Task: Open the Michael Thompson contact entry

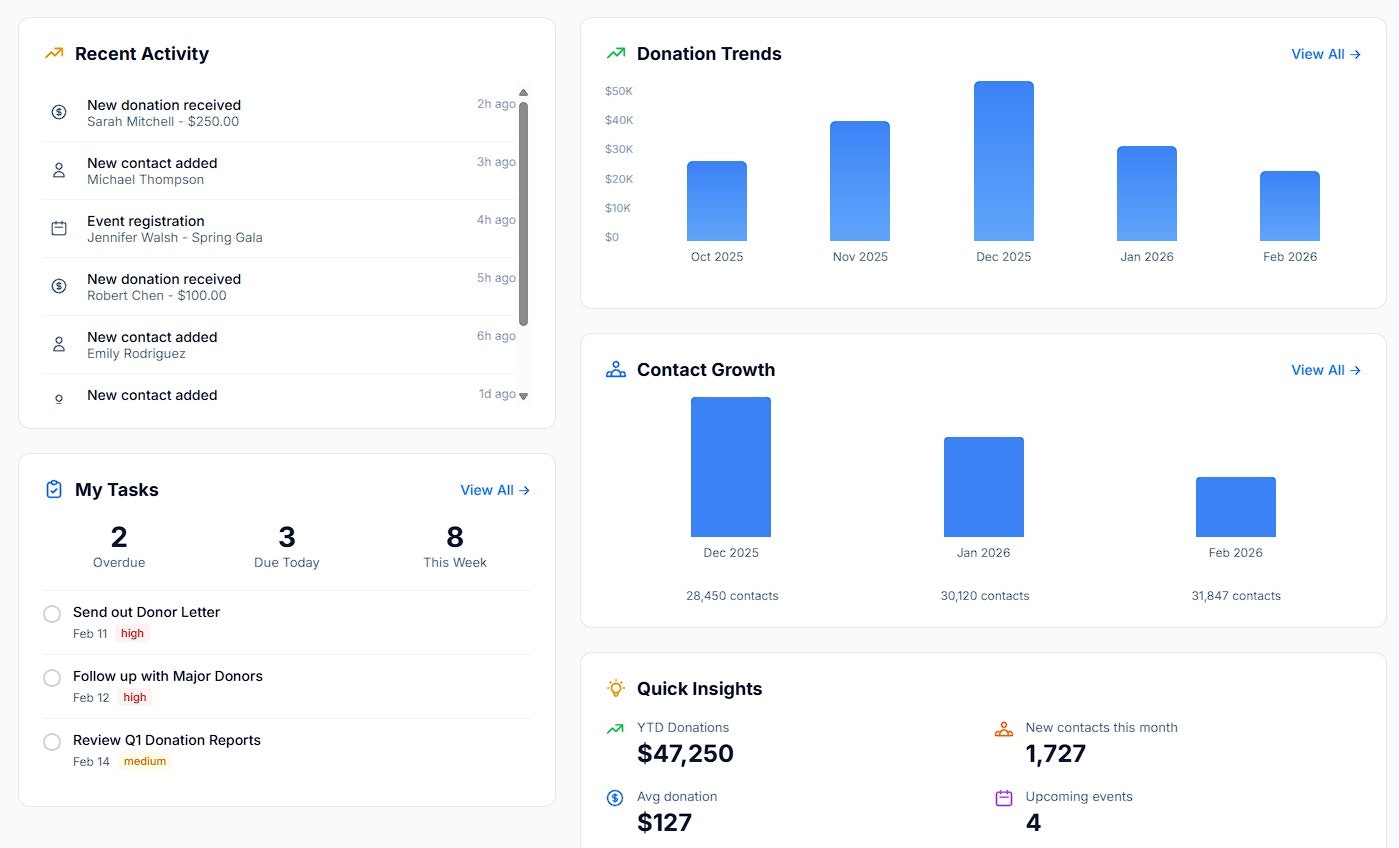Action: pos(281,171)
